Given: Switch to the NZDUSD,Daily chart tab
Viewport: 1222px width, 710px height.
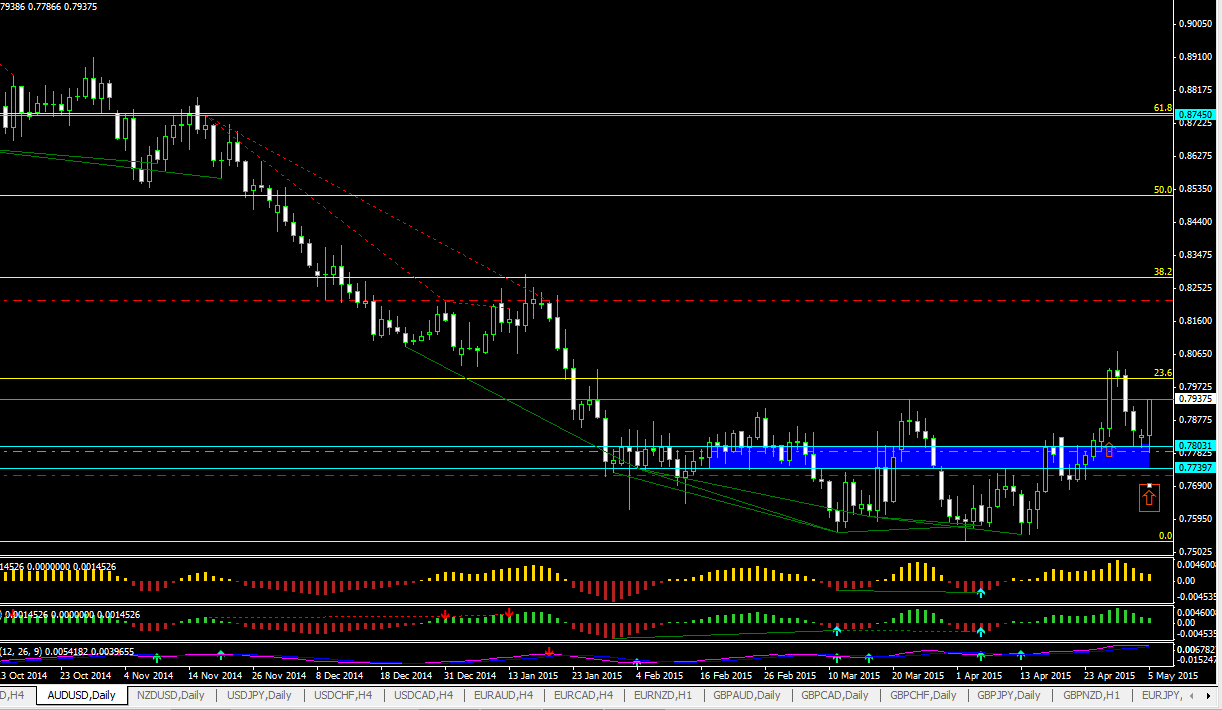Looking at the screenshot, I should [172, 695].
